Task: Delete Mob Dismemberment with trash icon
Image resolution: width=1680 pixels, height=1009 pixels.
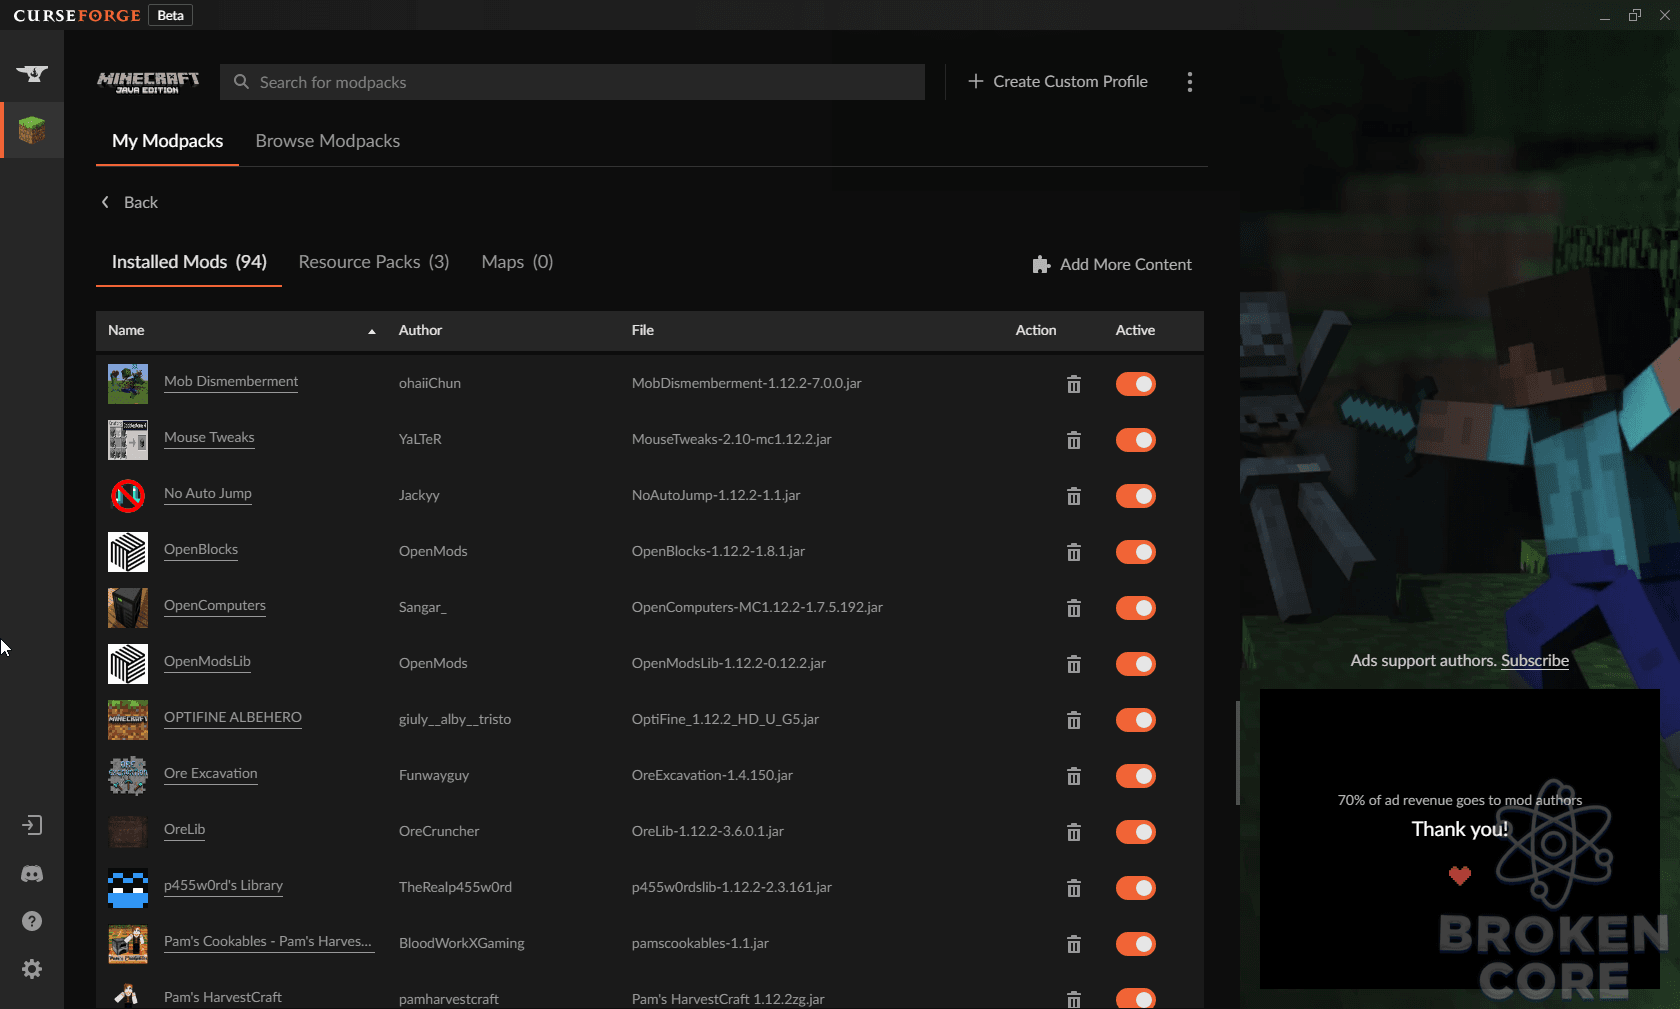Action: point(1074,384)
